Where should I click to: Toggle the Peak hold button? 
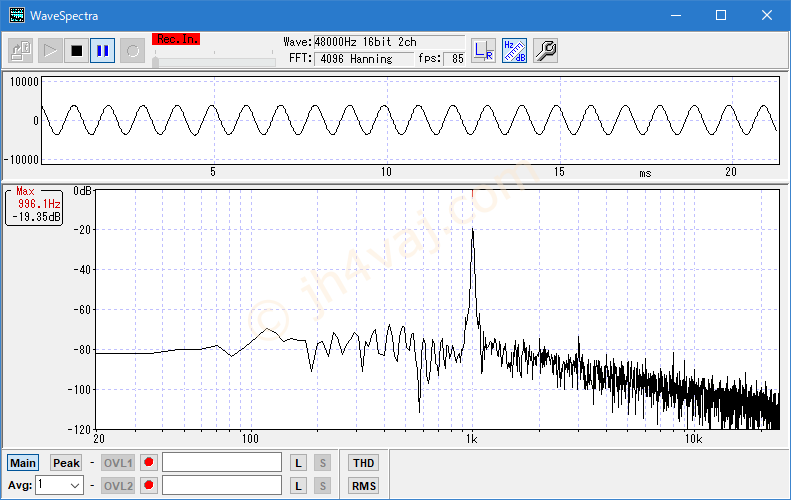point(67,463)
